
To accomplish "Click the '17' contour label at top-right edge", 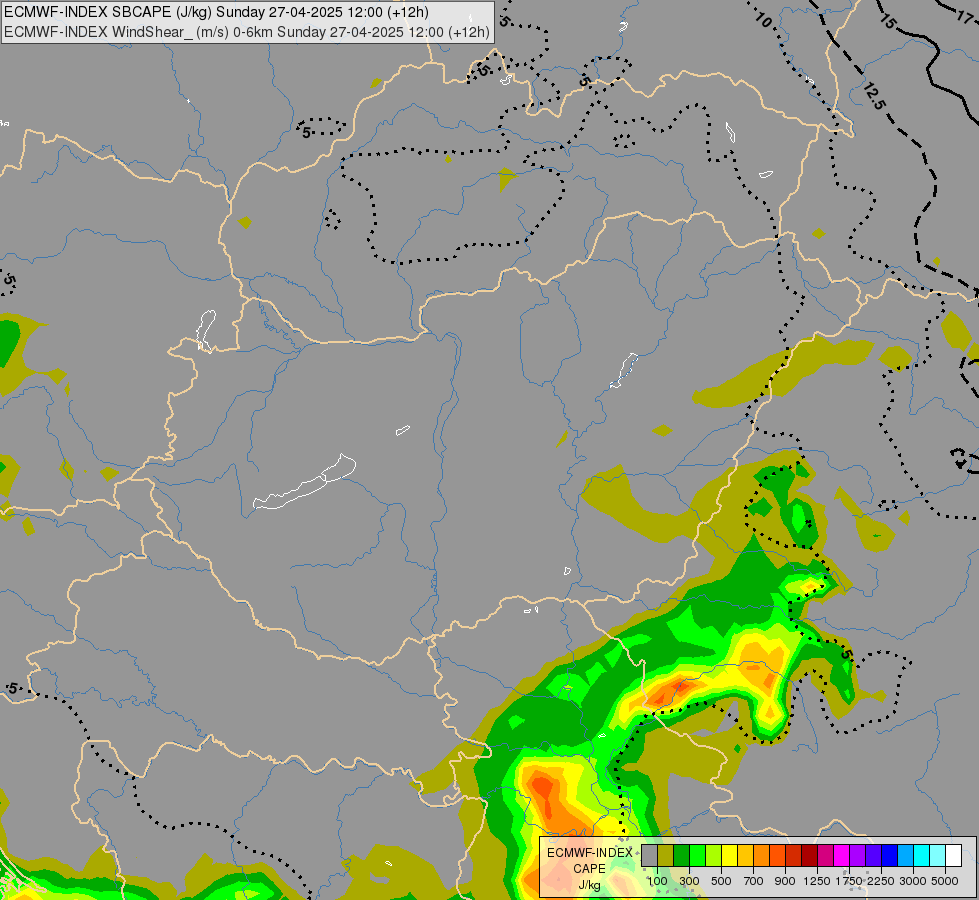I will pos(965,17).
